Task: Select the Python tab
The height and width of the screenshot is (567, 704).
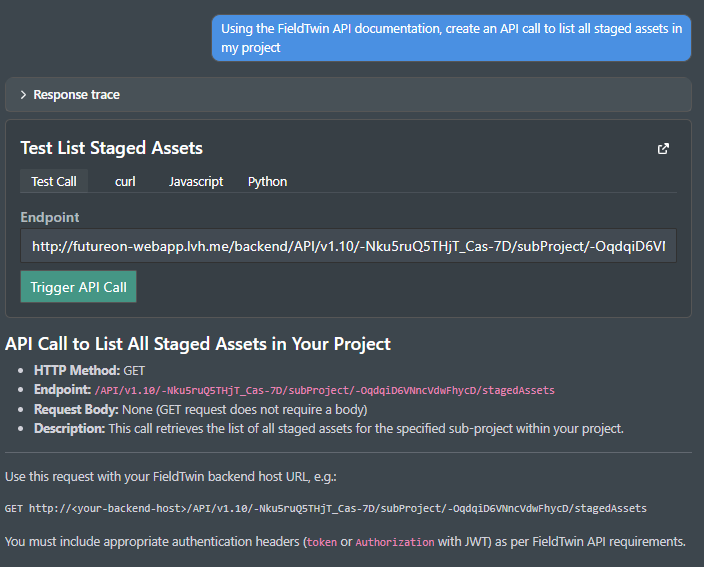Action: click(x=267, y=181)
